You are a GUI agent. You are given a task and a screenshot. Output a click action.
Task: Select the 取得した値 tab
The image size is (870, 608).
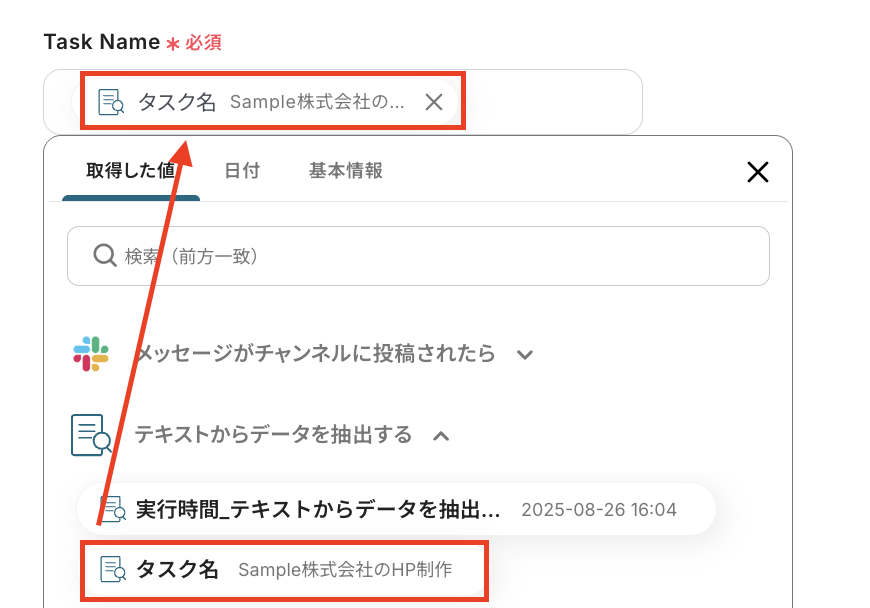[131, 171]
